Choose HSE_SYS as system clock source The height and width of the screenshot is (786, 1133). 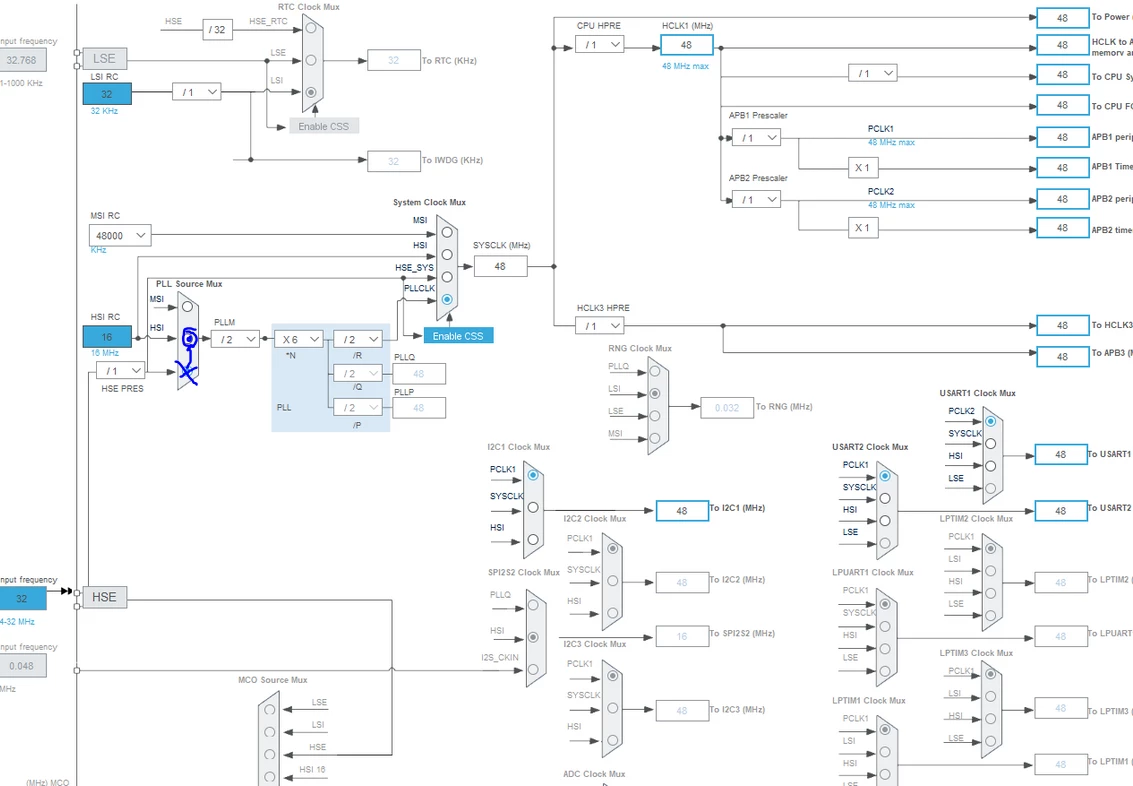click(x=447, y=277)
